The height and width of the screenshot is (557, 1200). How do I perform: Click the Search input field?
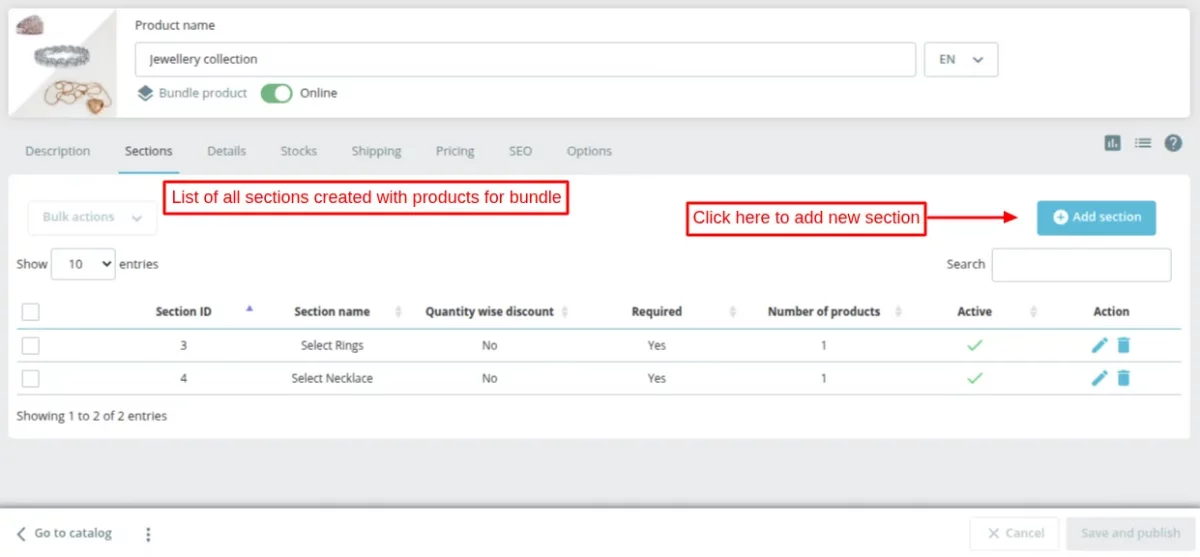pyautogui.click(x=1081, y=265)
